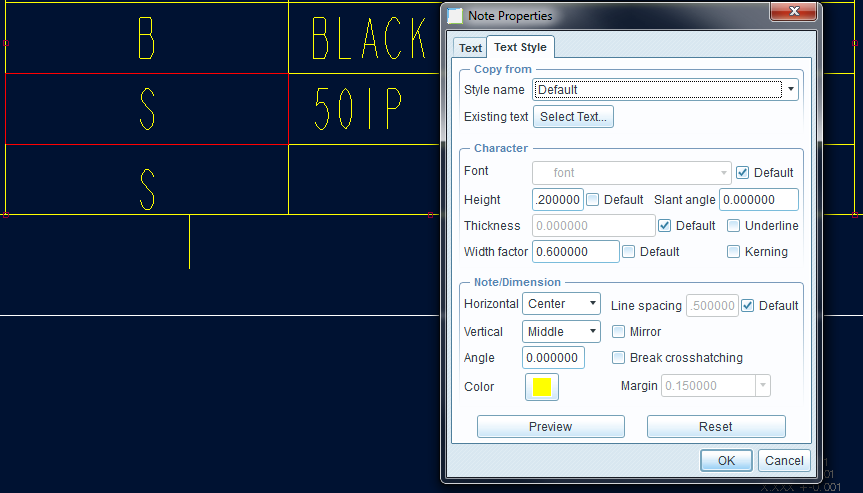Open the Horizontal alignment dropdown
The height and width of the screenshot is (493, 863).
(x=561, y=304)
